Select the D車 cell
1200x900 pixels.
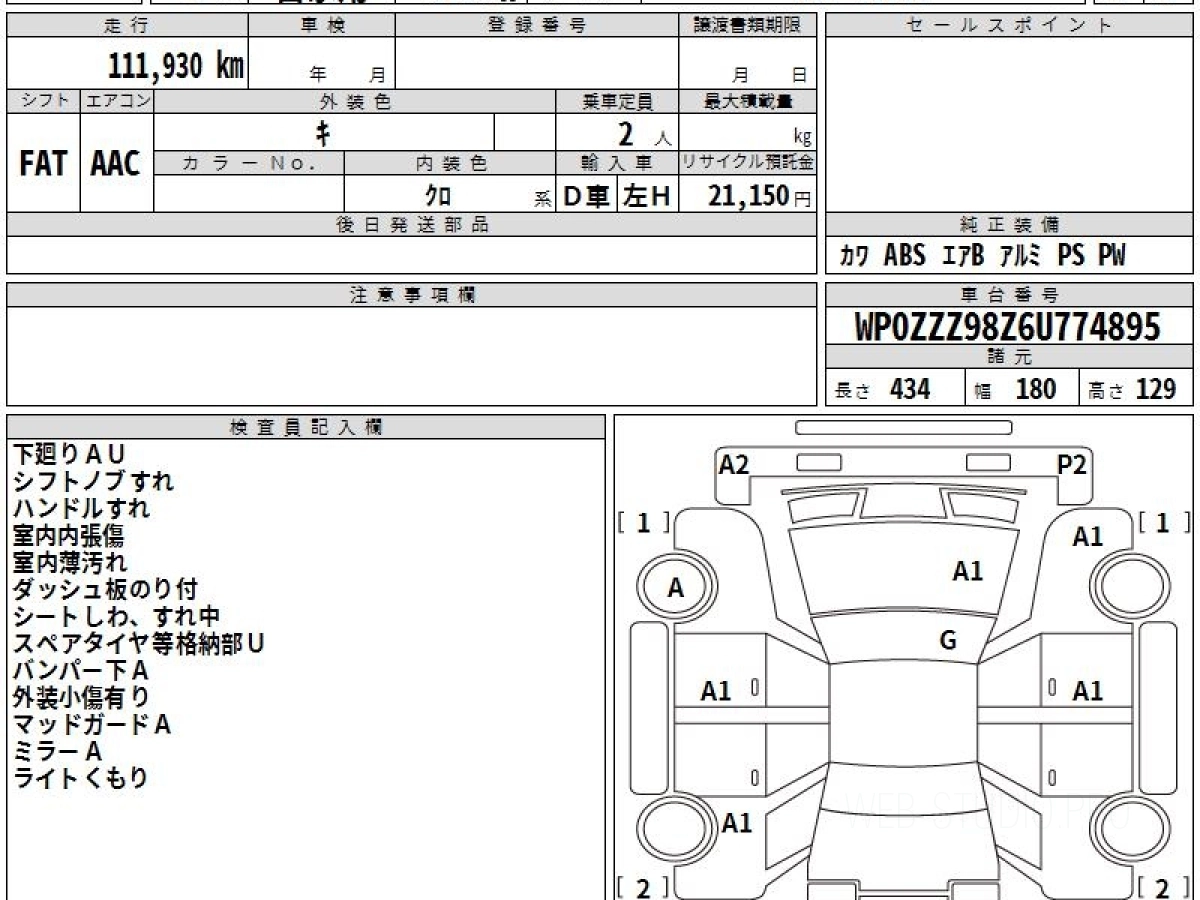point(587,196)
